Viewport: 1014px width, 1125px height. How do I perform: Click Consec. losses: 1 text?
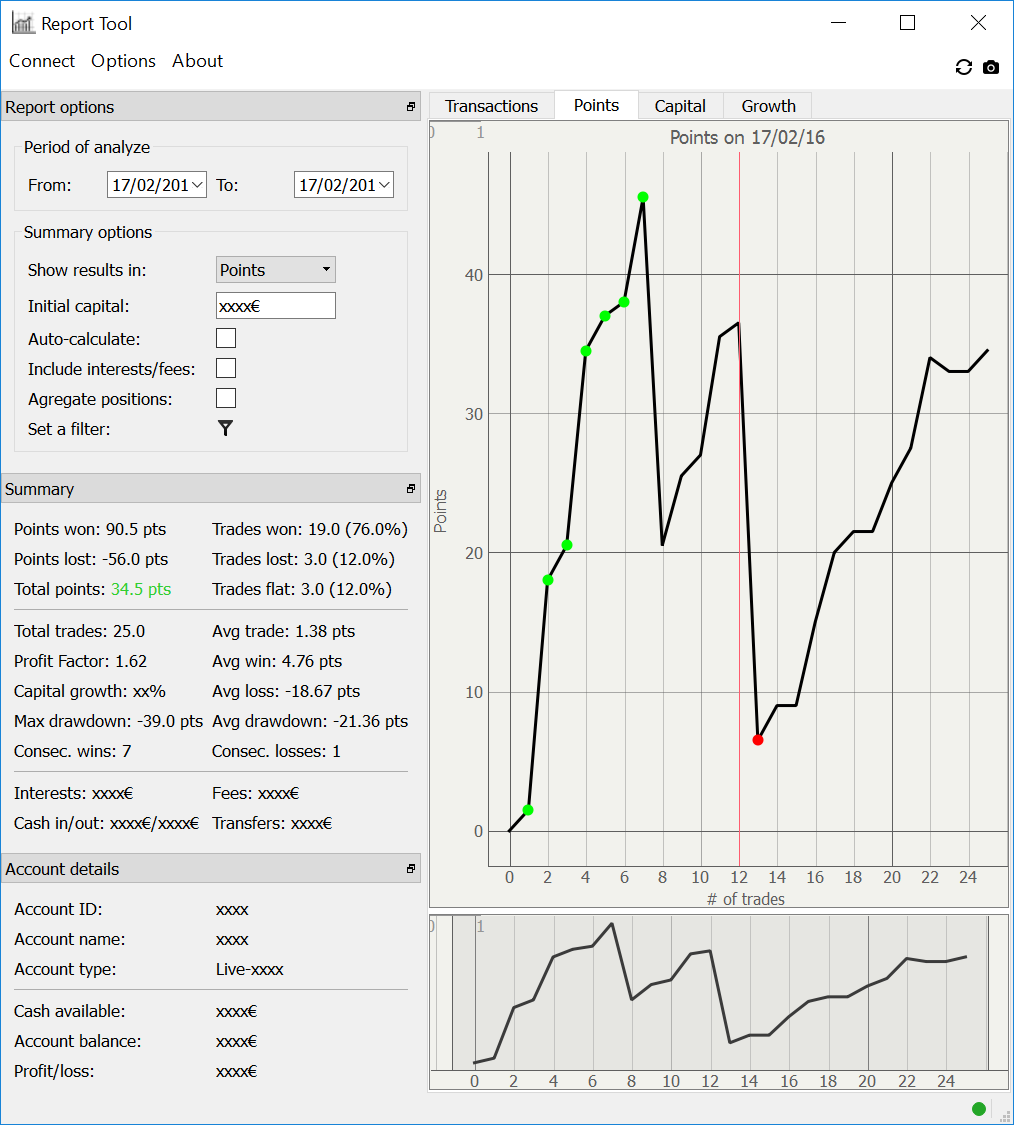pyautogui.click(x=276, y=751)
